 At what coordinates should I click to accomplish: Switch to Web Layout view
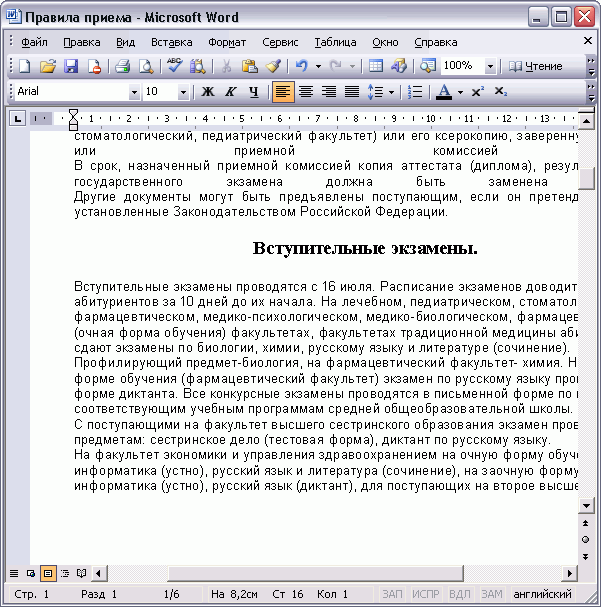coord(31,573)
